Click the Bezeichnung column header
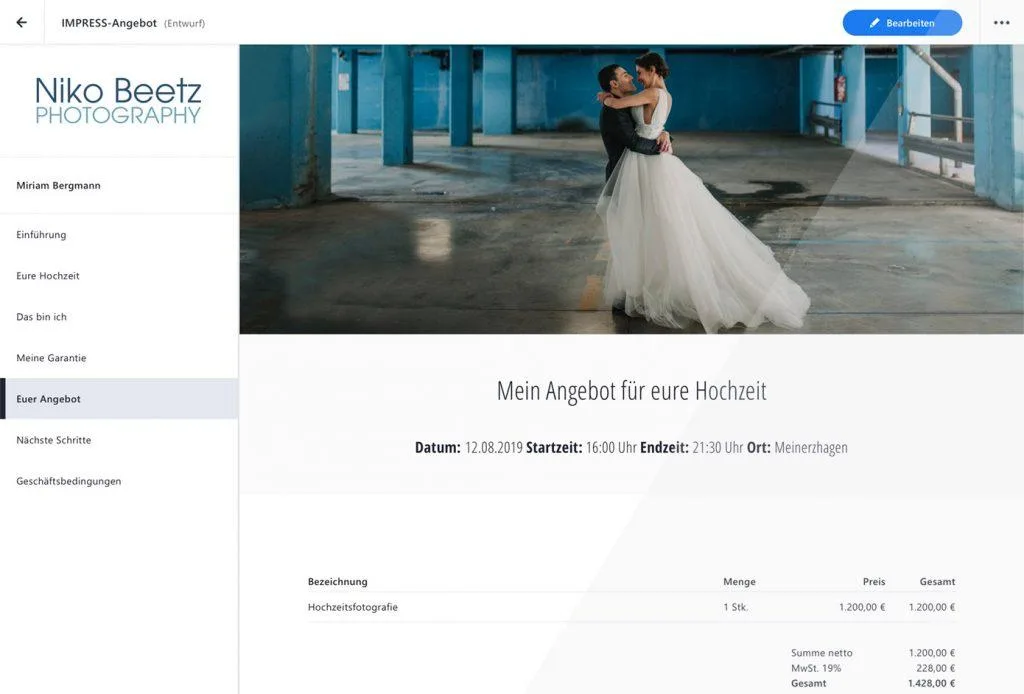Image resolution: width=1024 pixels, height=694 pixels. [338, 582]
